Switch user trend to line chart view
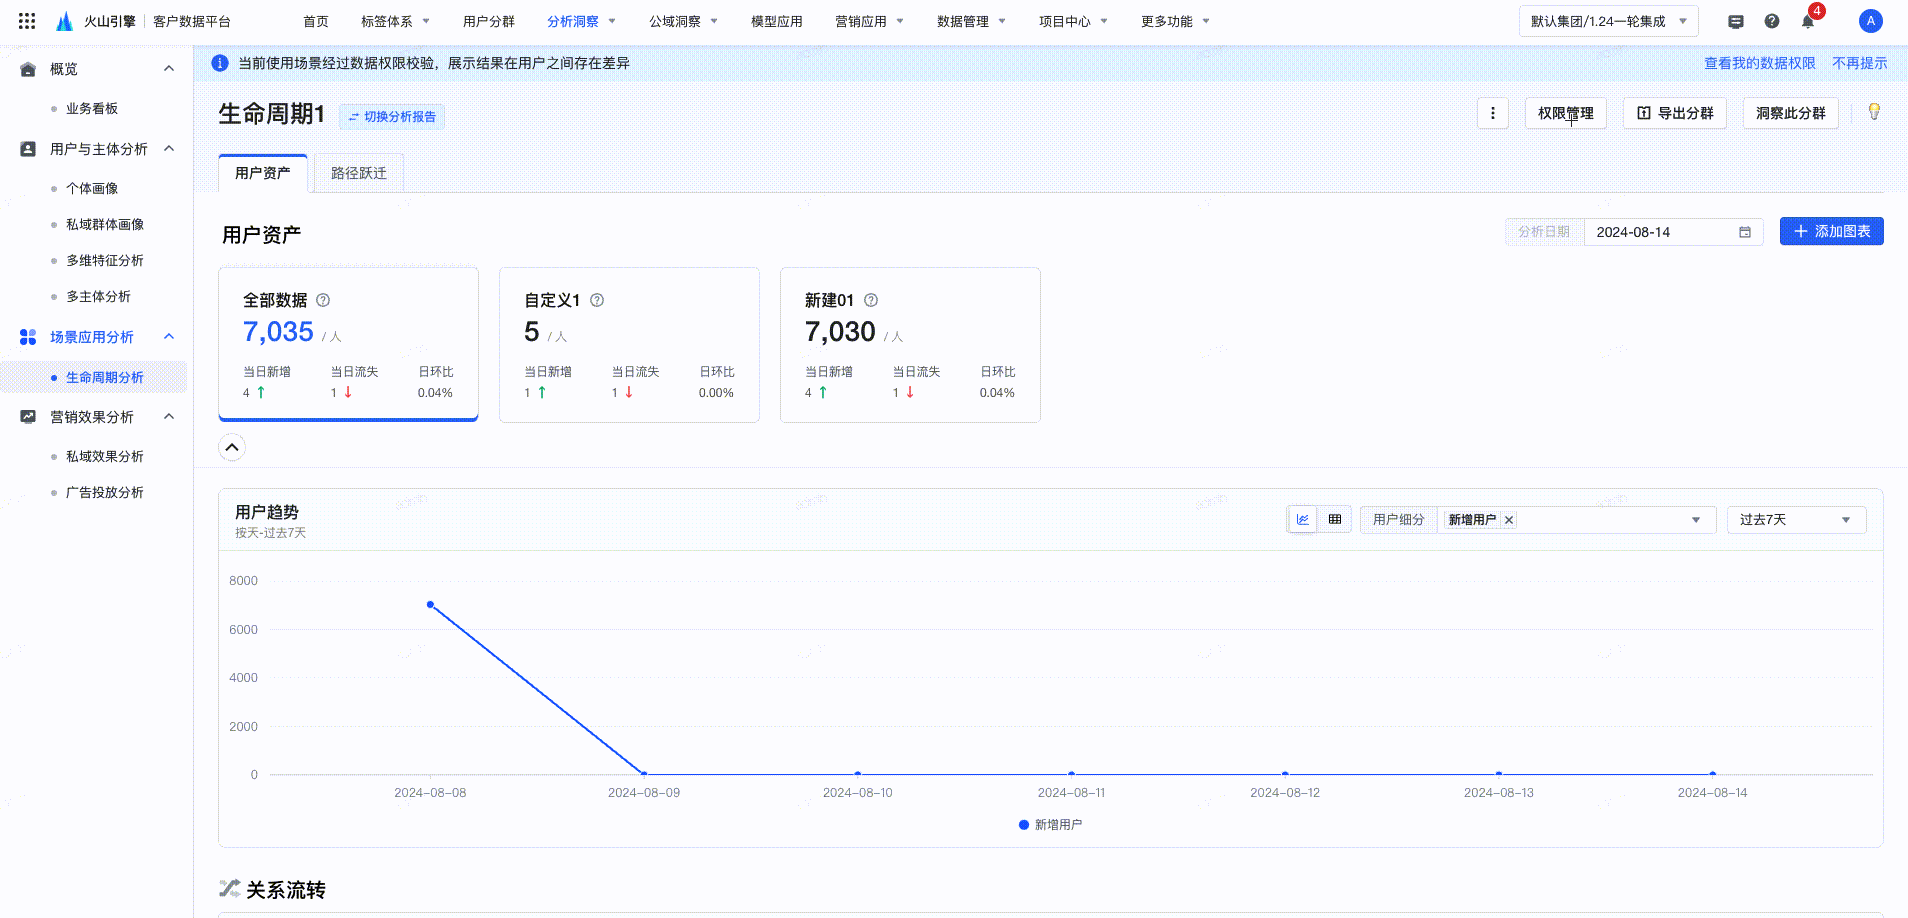 point(1302,520)
